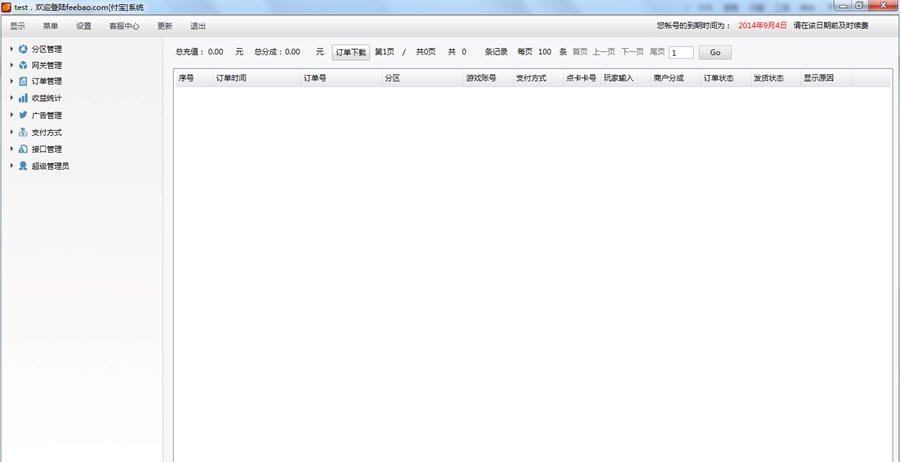Click the 接口管理 icon
The height and width of the screenshot is (462, 900).
tap(23, 149)
